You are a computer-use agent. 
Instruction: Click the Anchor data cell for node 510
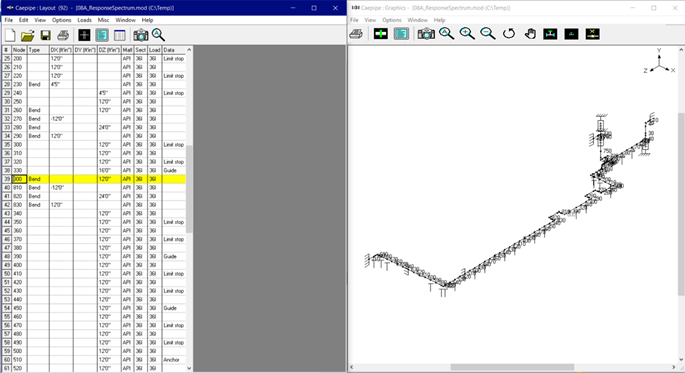pyautogui.click(x=174, y=360)
